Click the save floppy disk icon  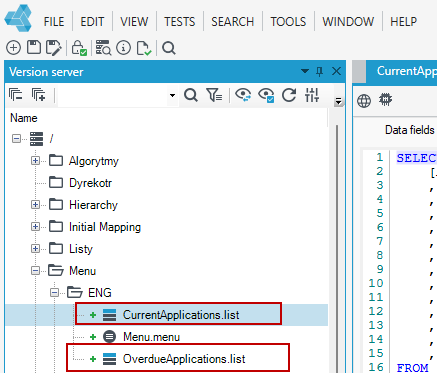34,47
